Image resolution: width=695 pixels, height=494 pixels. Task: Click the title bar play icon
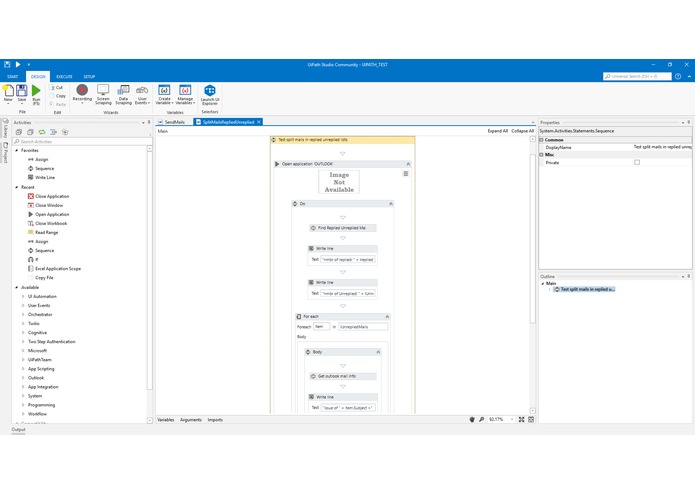(18, 65)
